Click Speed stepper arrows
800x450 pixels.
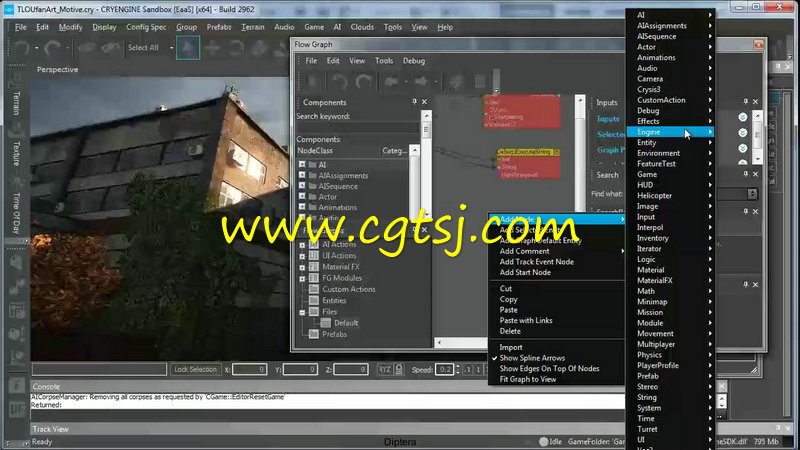tap(458, 369)
